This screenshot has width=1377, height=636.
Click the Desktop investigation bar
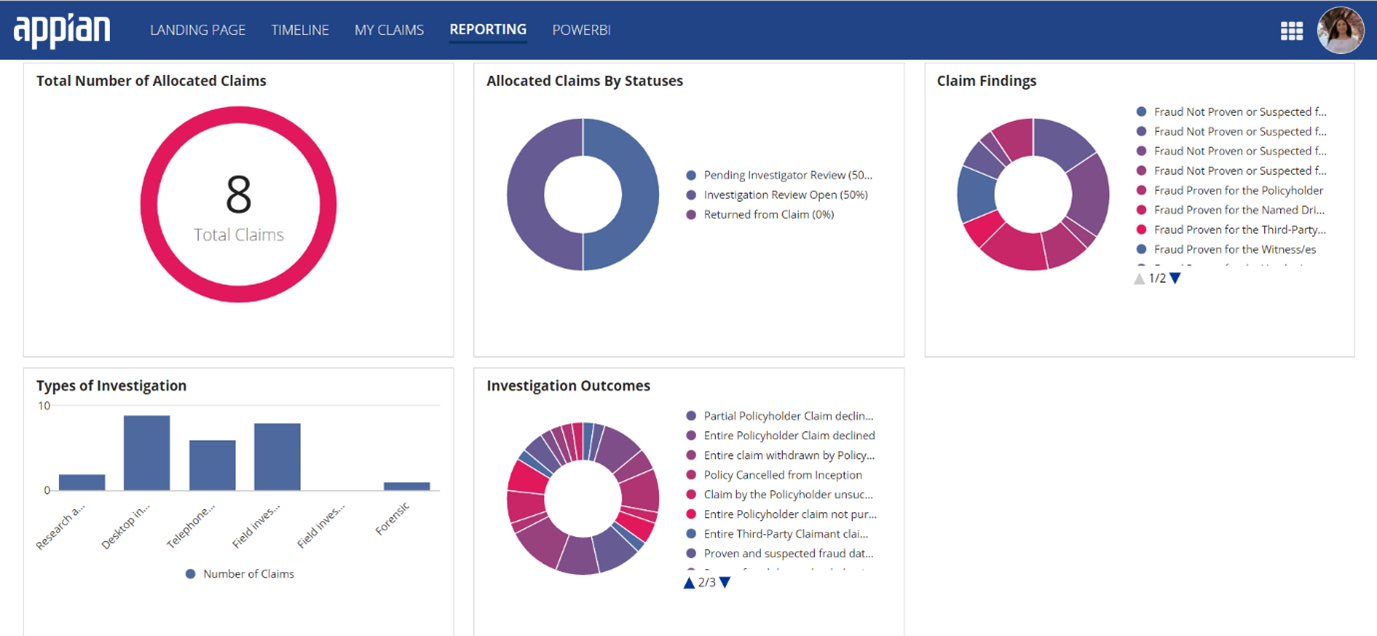point(147,453)
